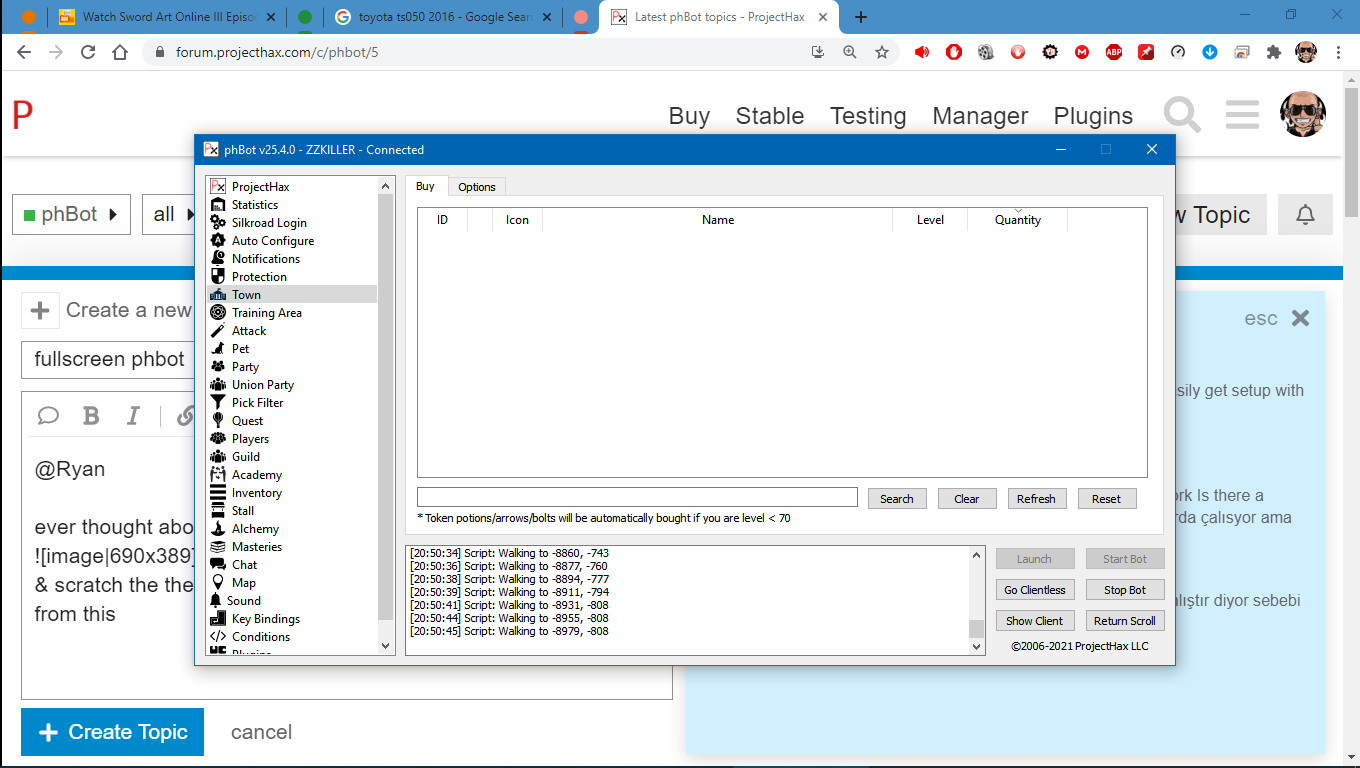Sort the list by Quantity column header
Screen dimensions: 1360x768
1017,220
